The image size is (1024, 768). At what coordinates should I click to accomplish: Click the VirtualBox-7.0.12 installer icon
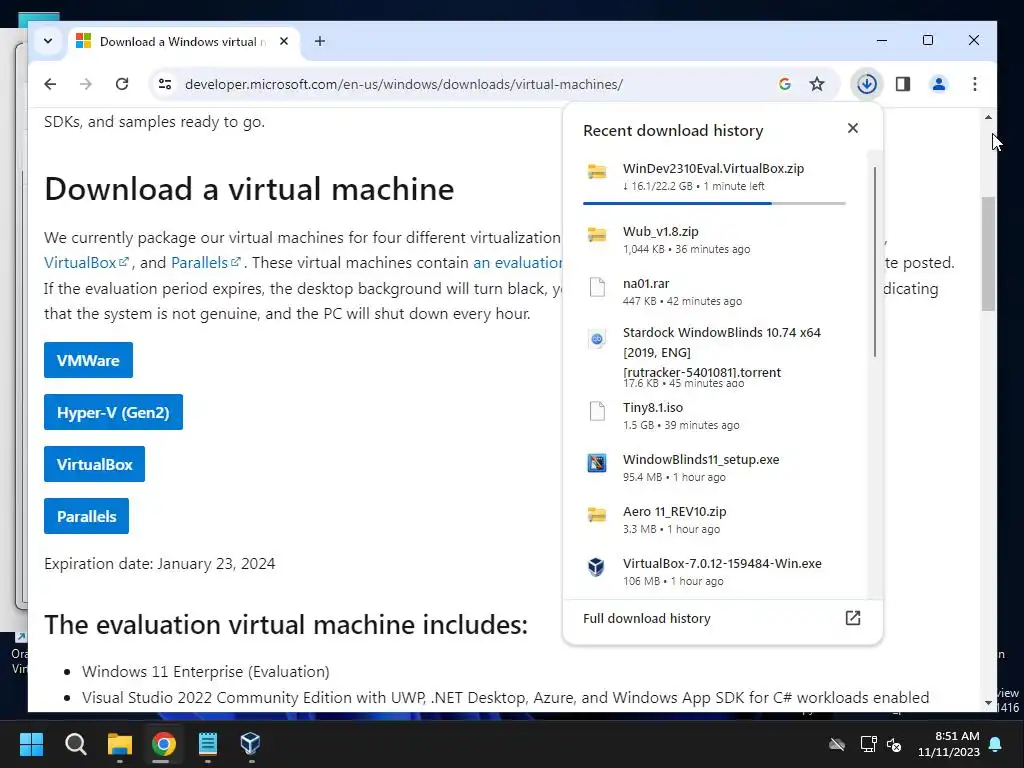click(x=597, y=567)
